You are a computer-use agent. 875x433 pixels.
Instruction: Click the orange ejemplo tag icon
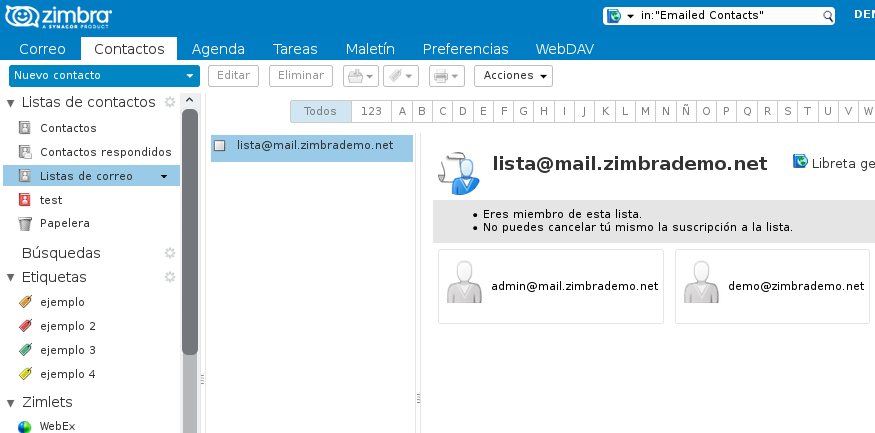[25, 302]
